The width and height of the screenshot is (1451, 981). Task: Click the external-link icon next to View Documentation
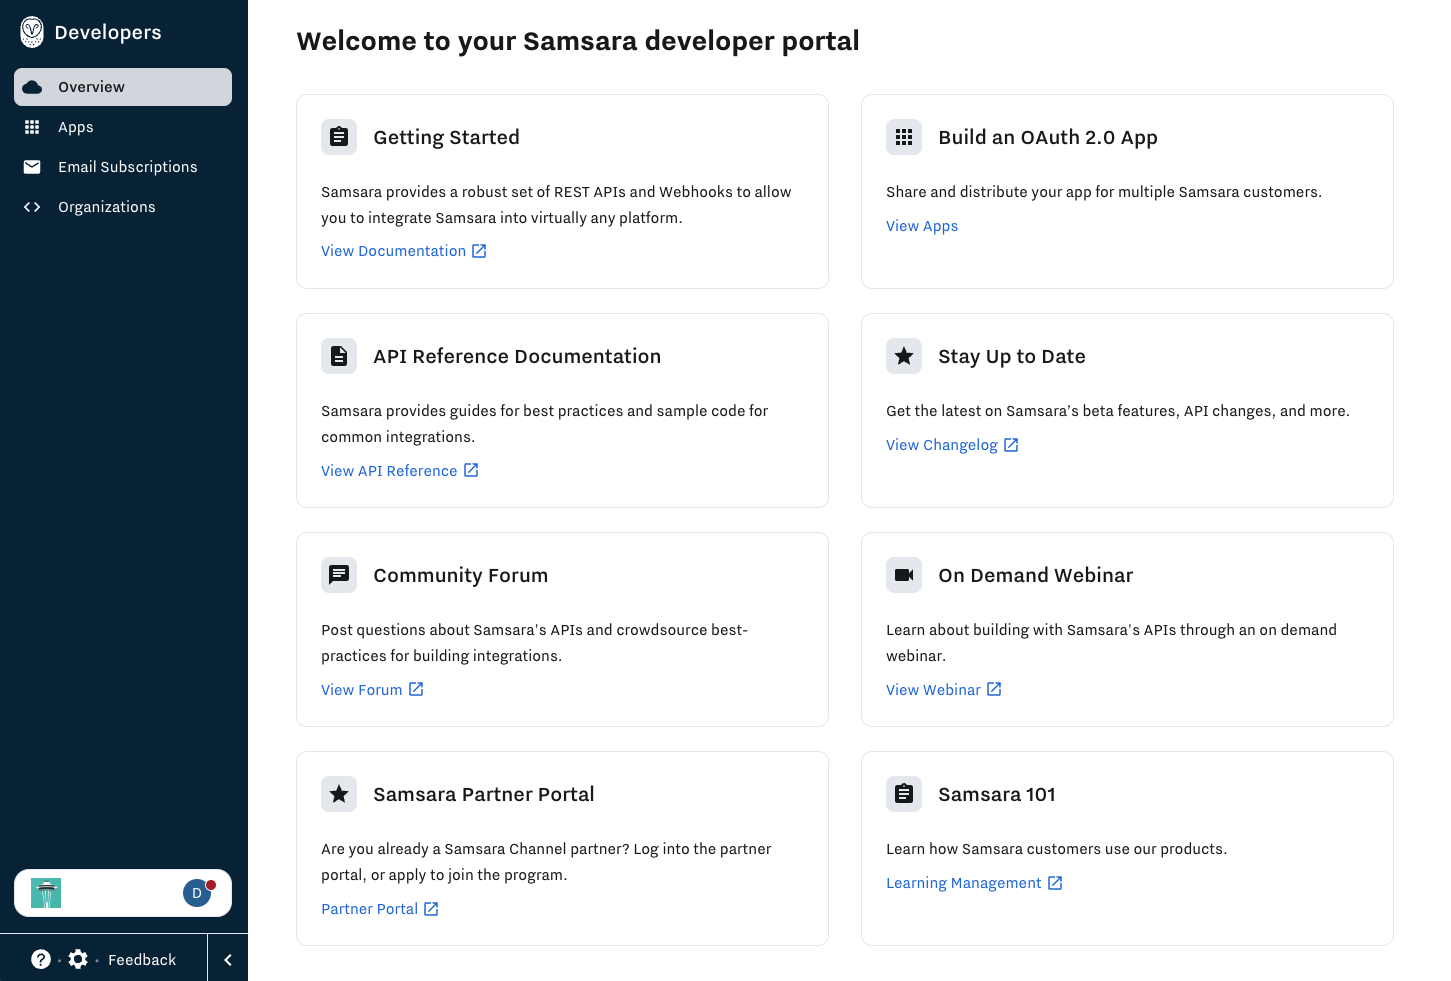479,251
